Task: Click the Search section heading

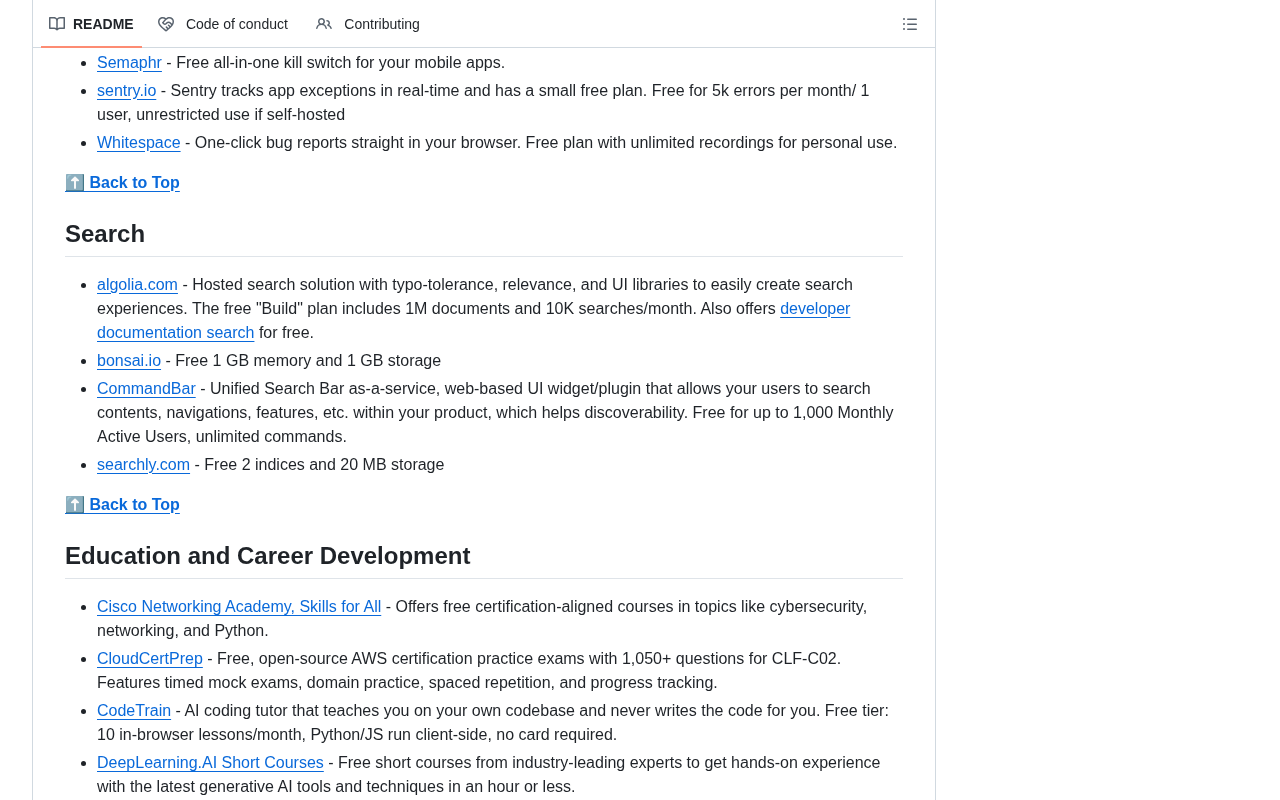Action: tap(105, 234)
